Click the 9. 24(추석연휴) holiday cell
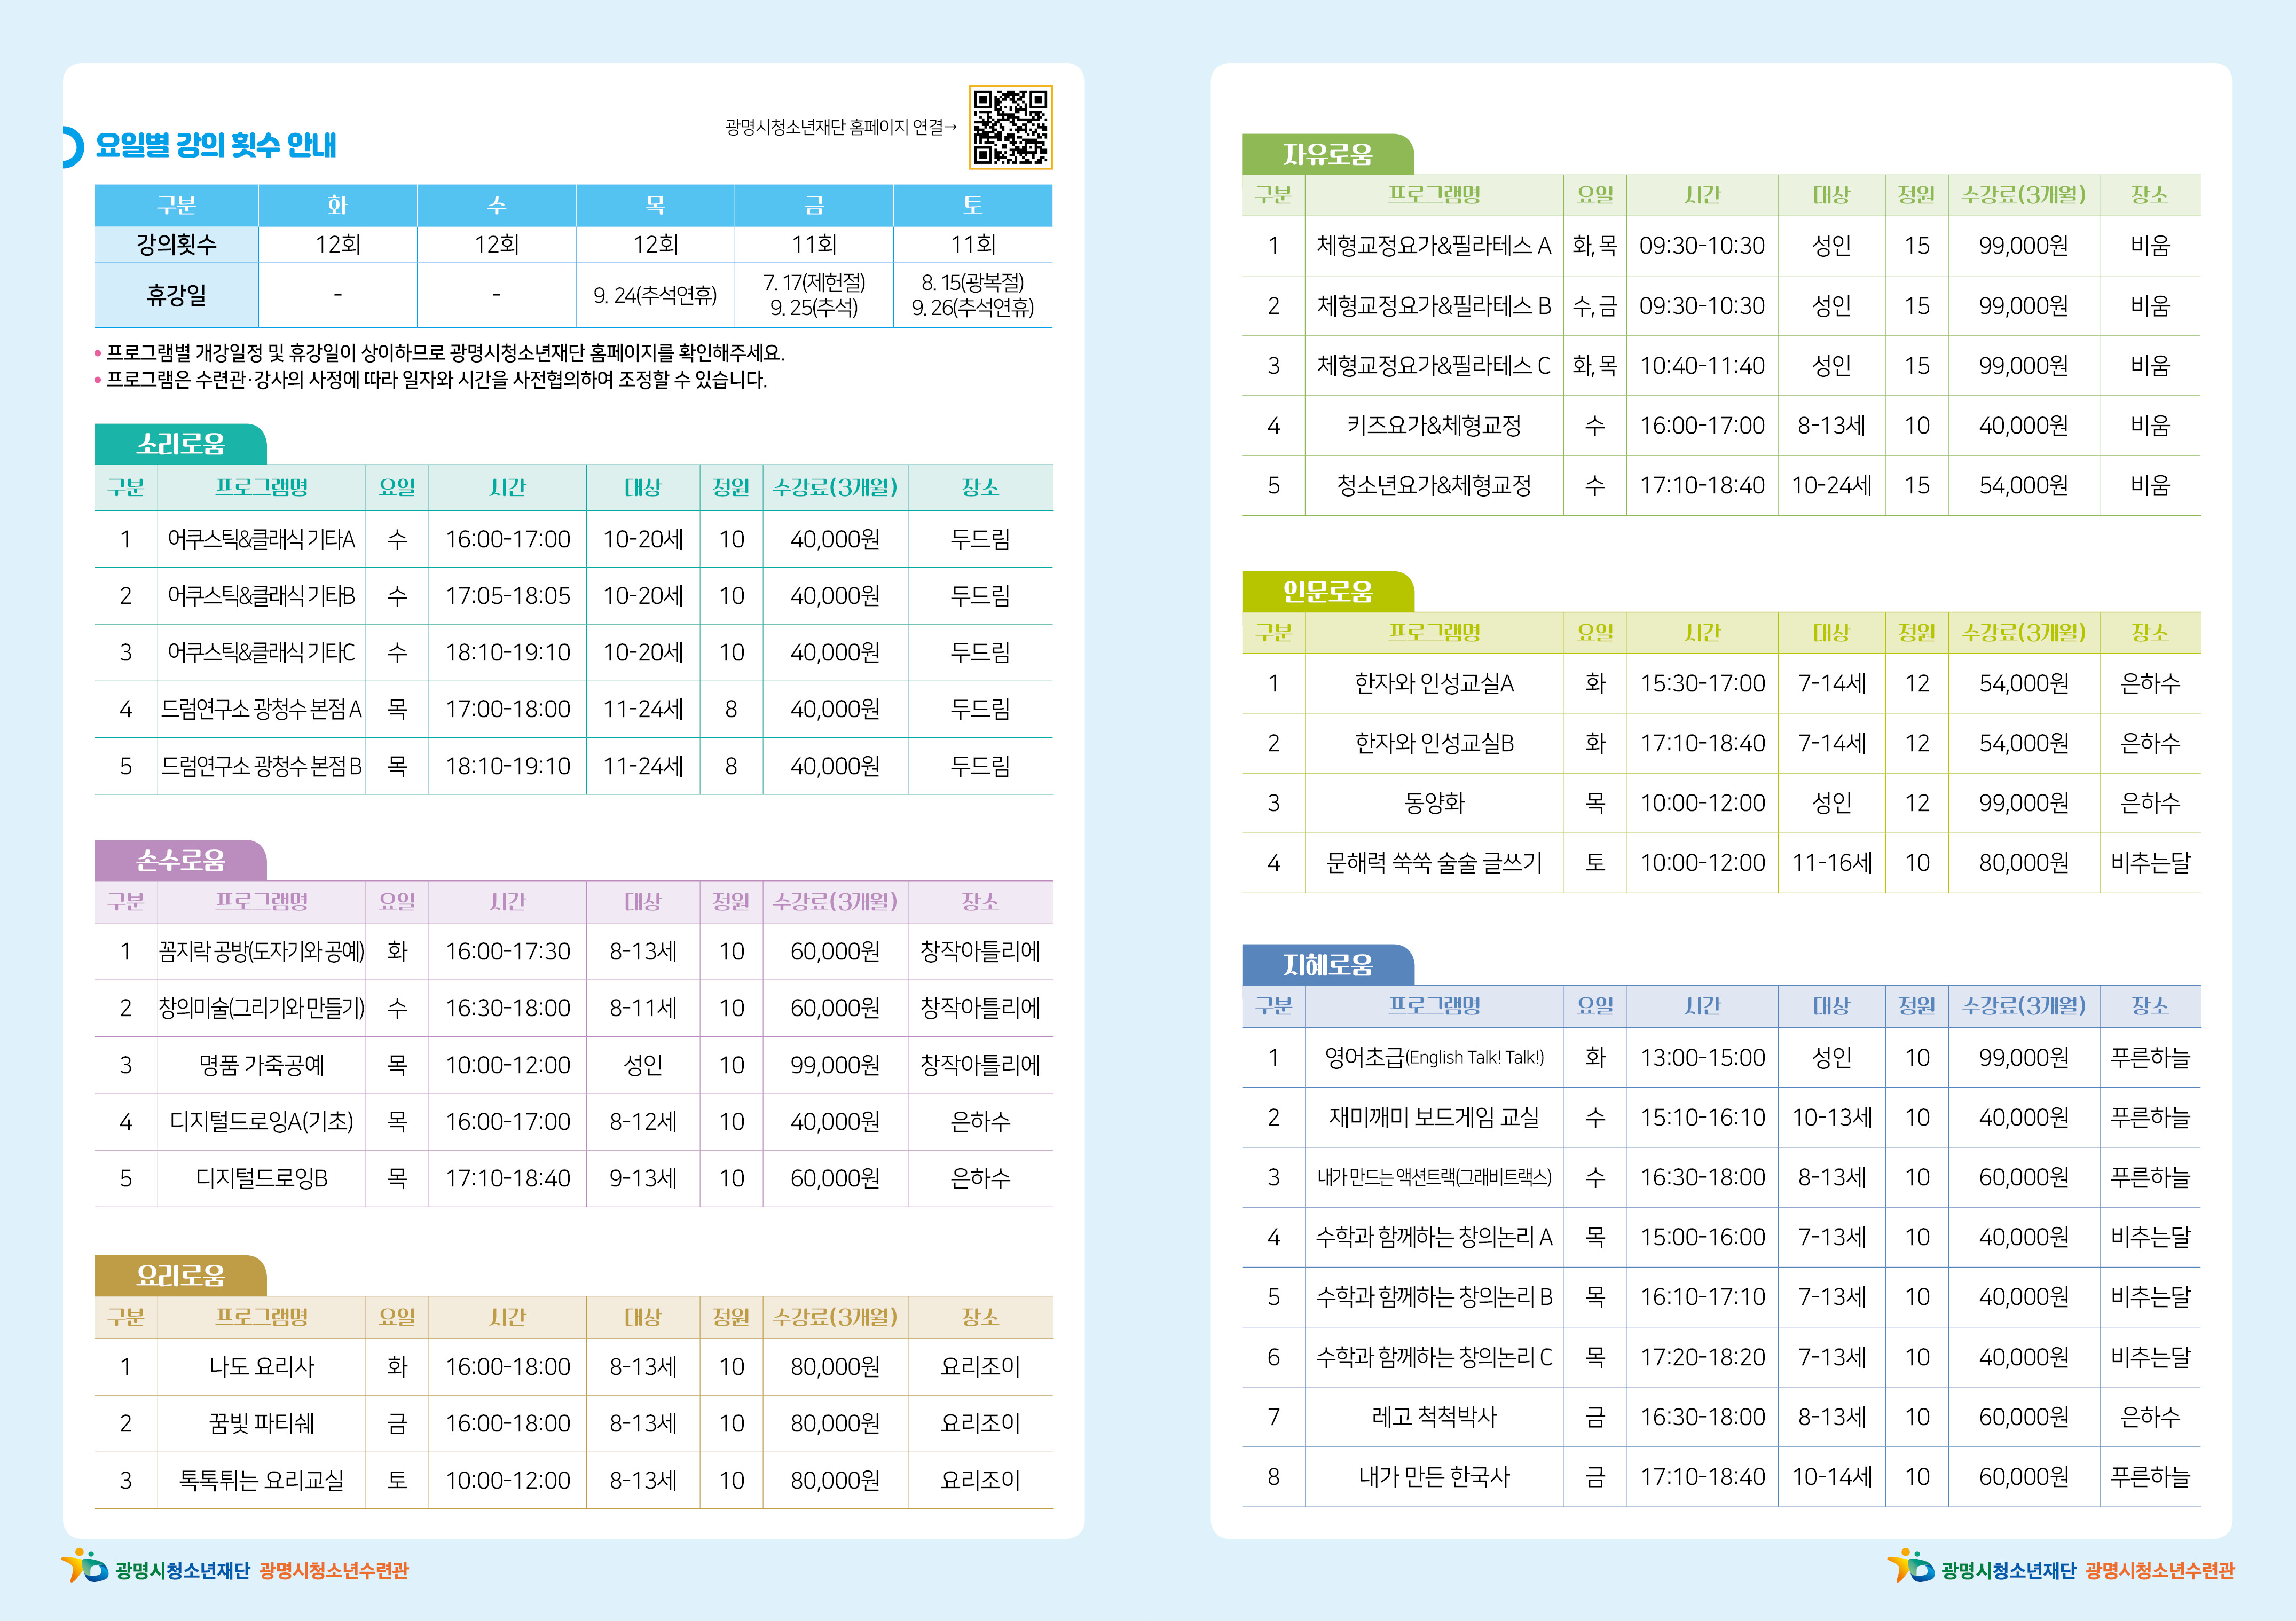Image resolution: width=2296 pixels, height=1621 pixels. click(x=656, y=295)
